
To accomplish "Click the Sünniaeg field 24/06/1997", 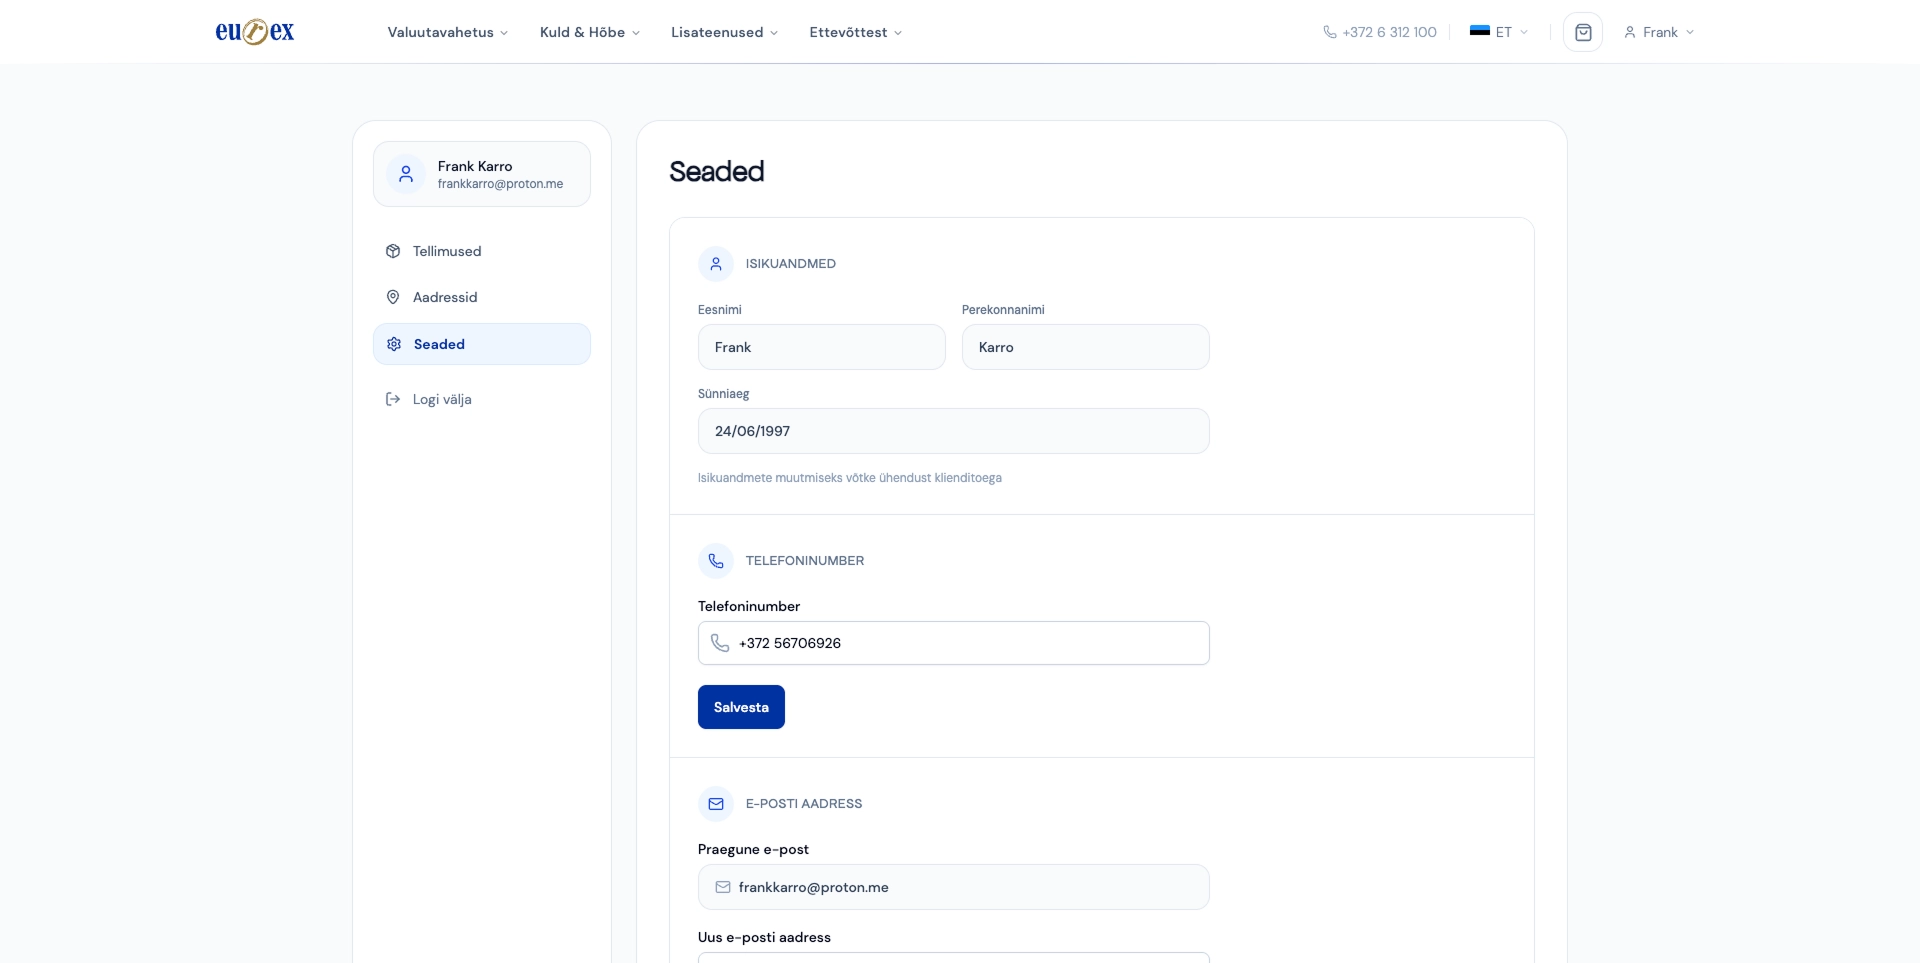I will tap(954, 431).
